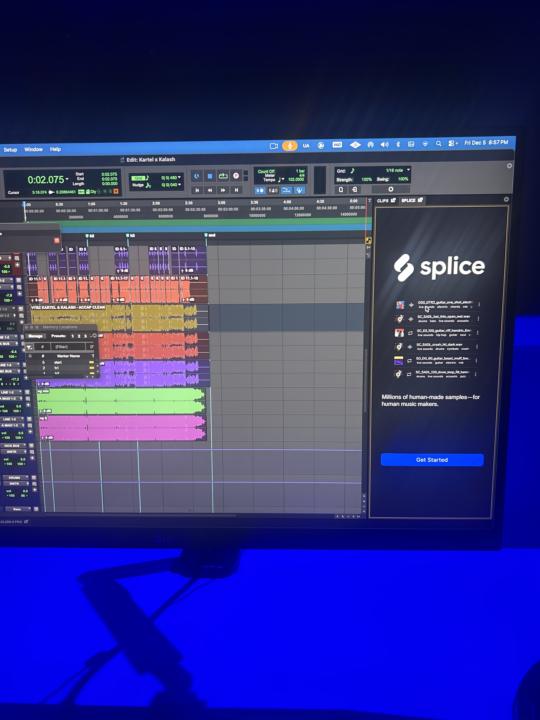Screen dimensions: 540x720
Task: Click fifth Splice sample thumbnail with yellow stripe
Action: click(x=398, y=360)
